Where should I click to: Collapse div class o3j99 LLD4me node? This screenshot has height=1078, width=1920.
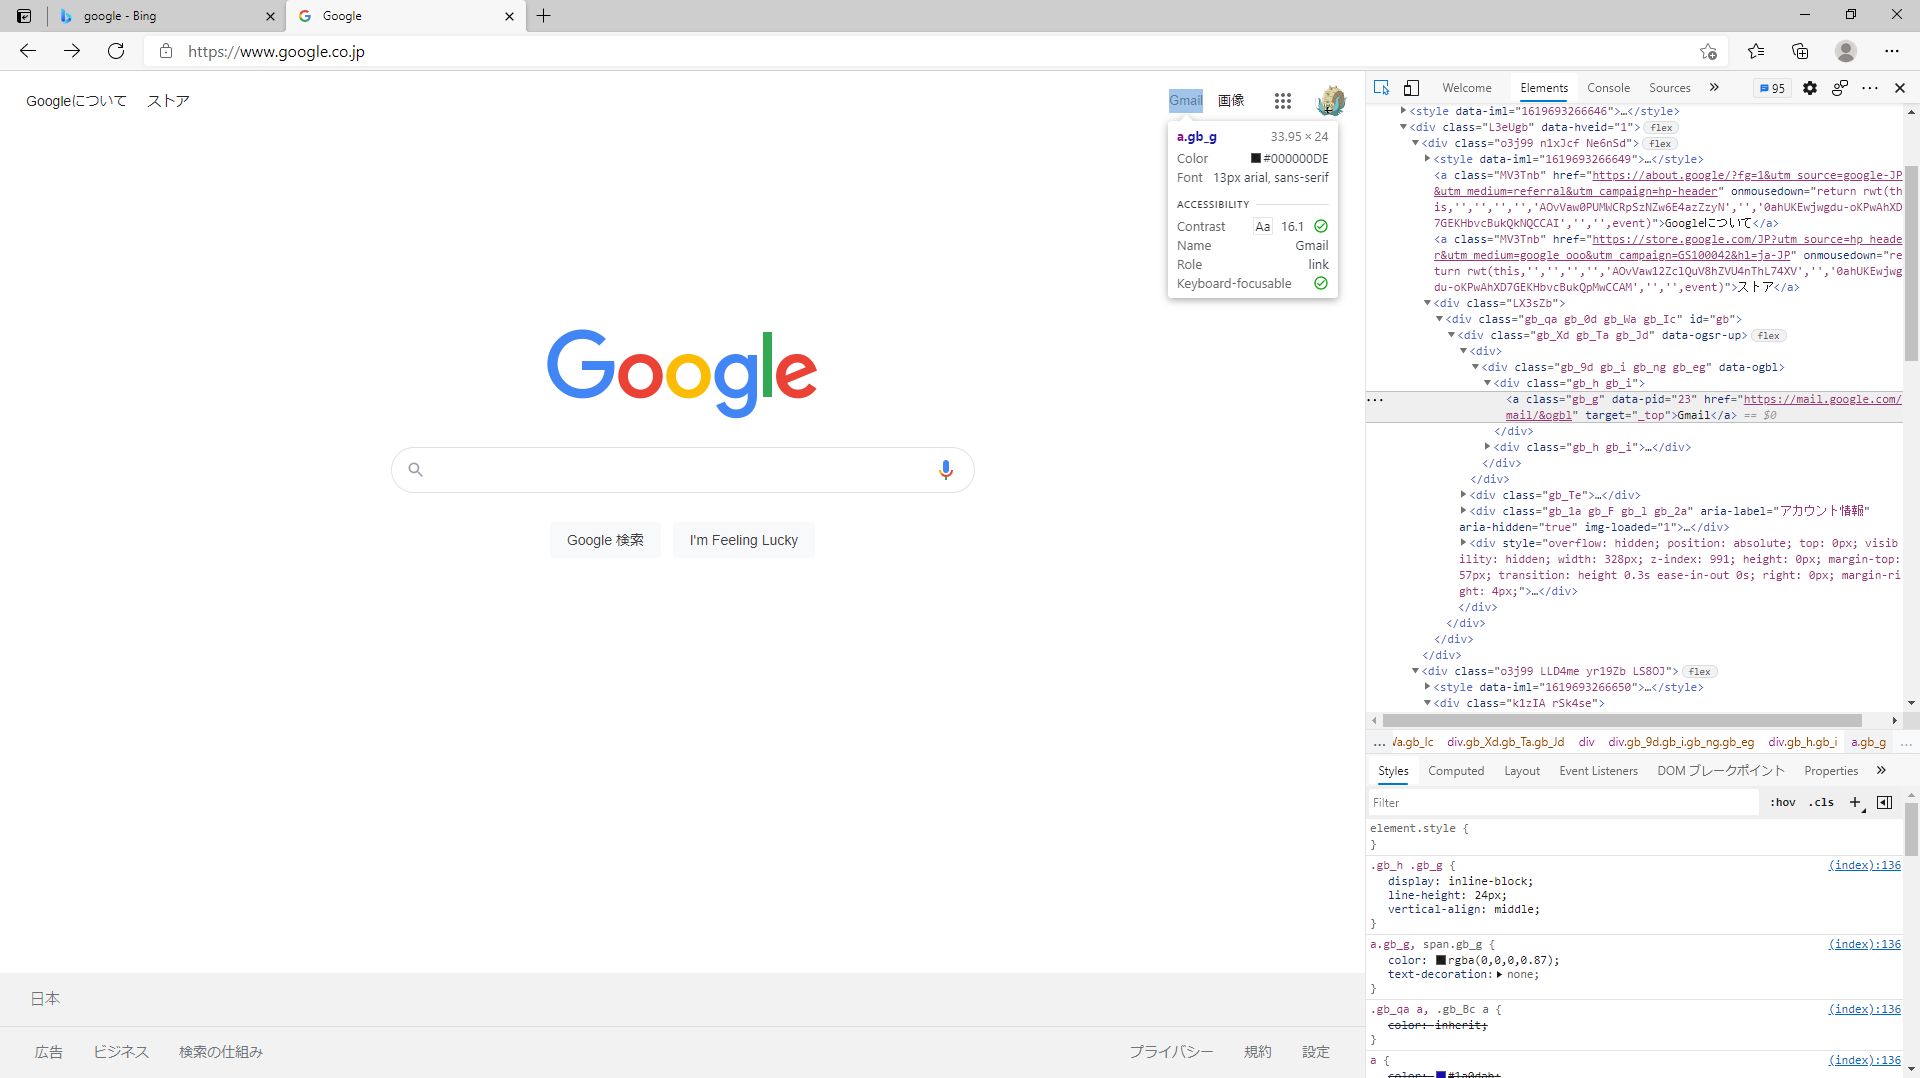(x=1415, y=671)
